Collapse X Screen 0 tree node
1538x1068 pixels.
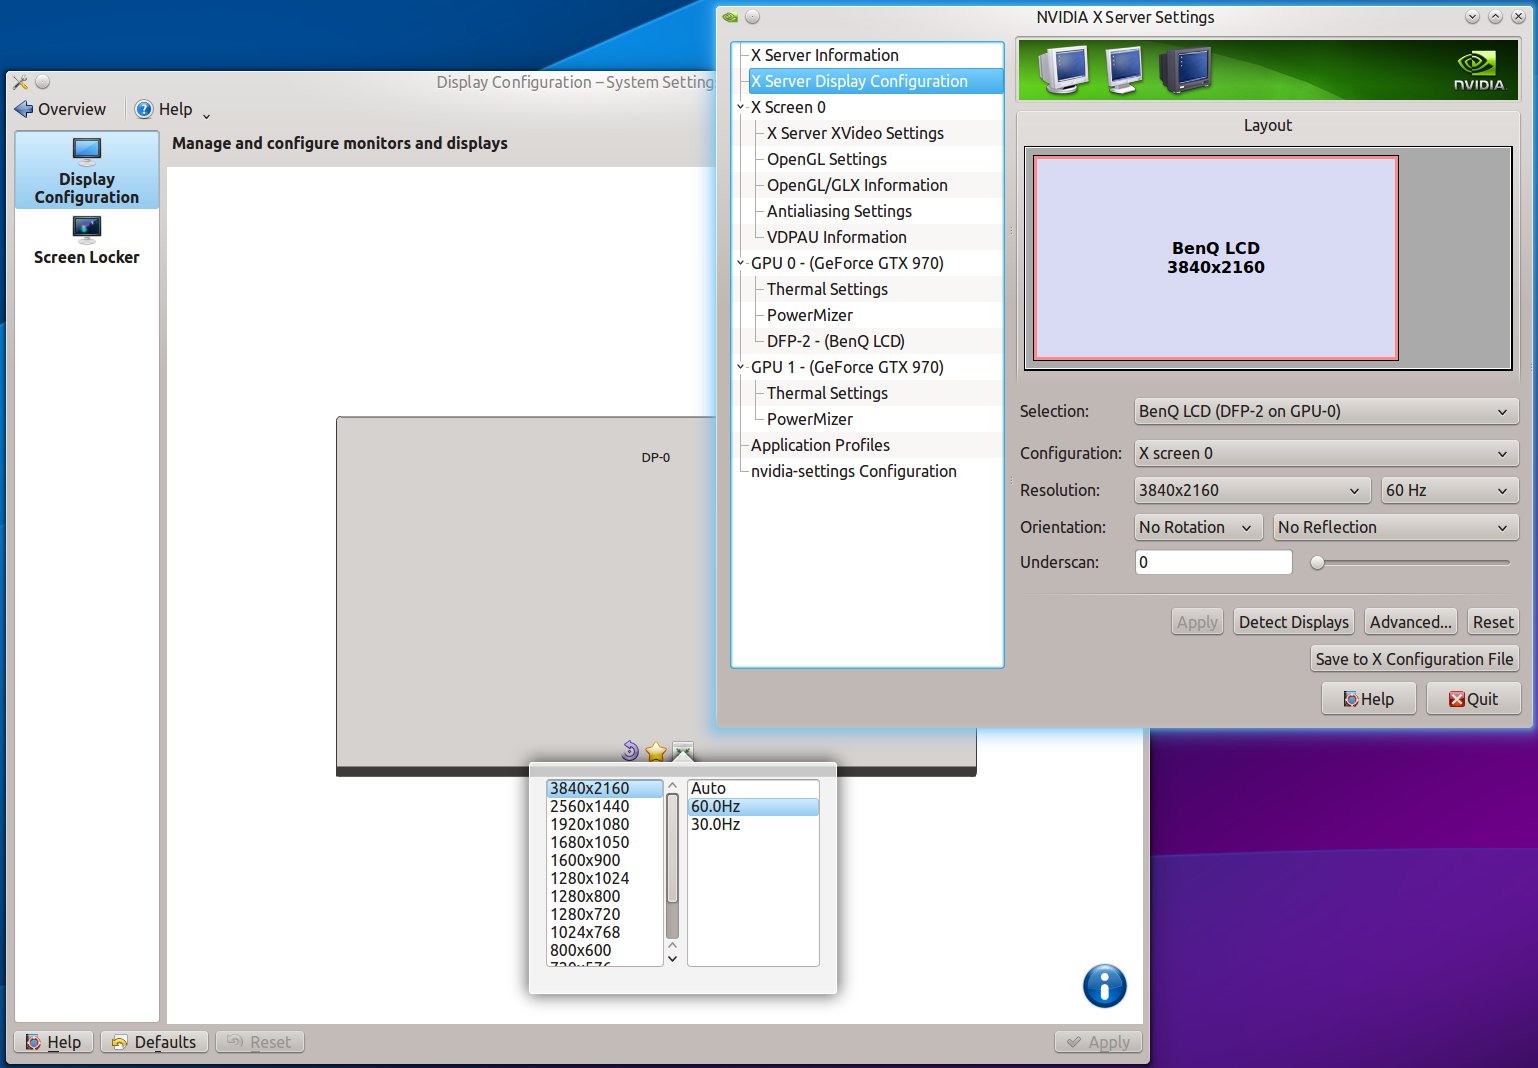pyautogui.click(x=741, y=107)
